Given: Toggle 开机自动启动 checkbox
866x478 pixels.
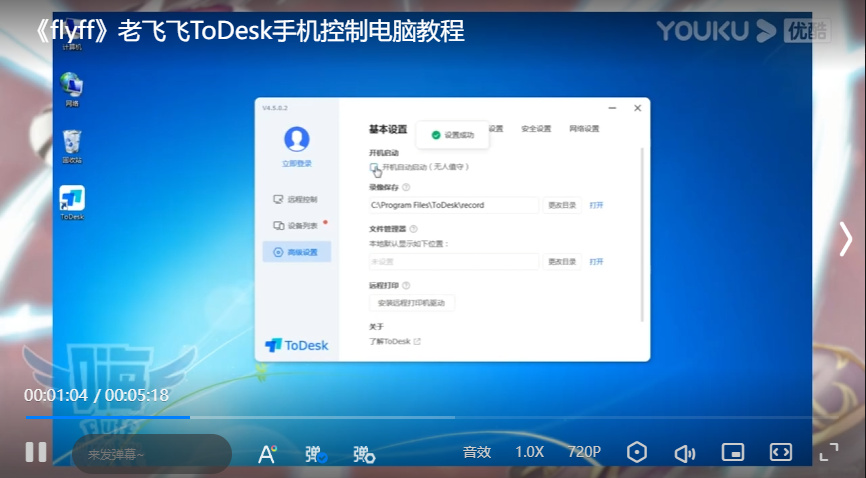Looking at the screenshot, I should click(x=374, y=167).
